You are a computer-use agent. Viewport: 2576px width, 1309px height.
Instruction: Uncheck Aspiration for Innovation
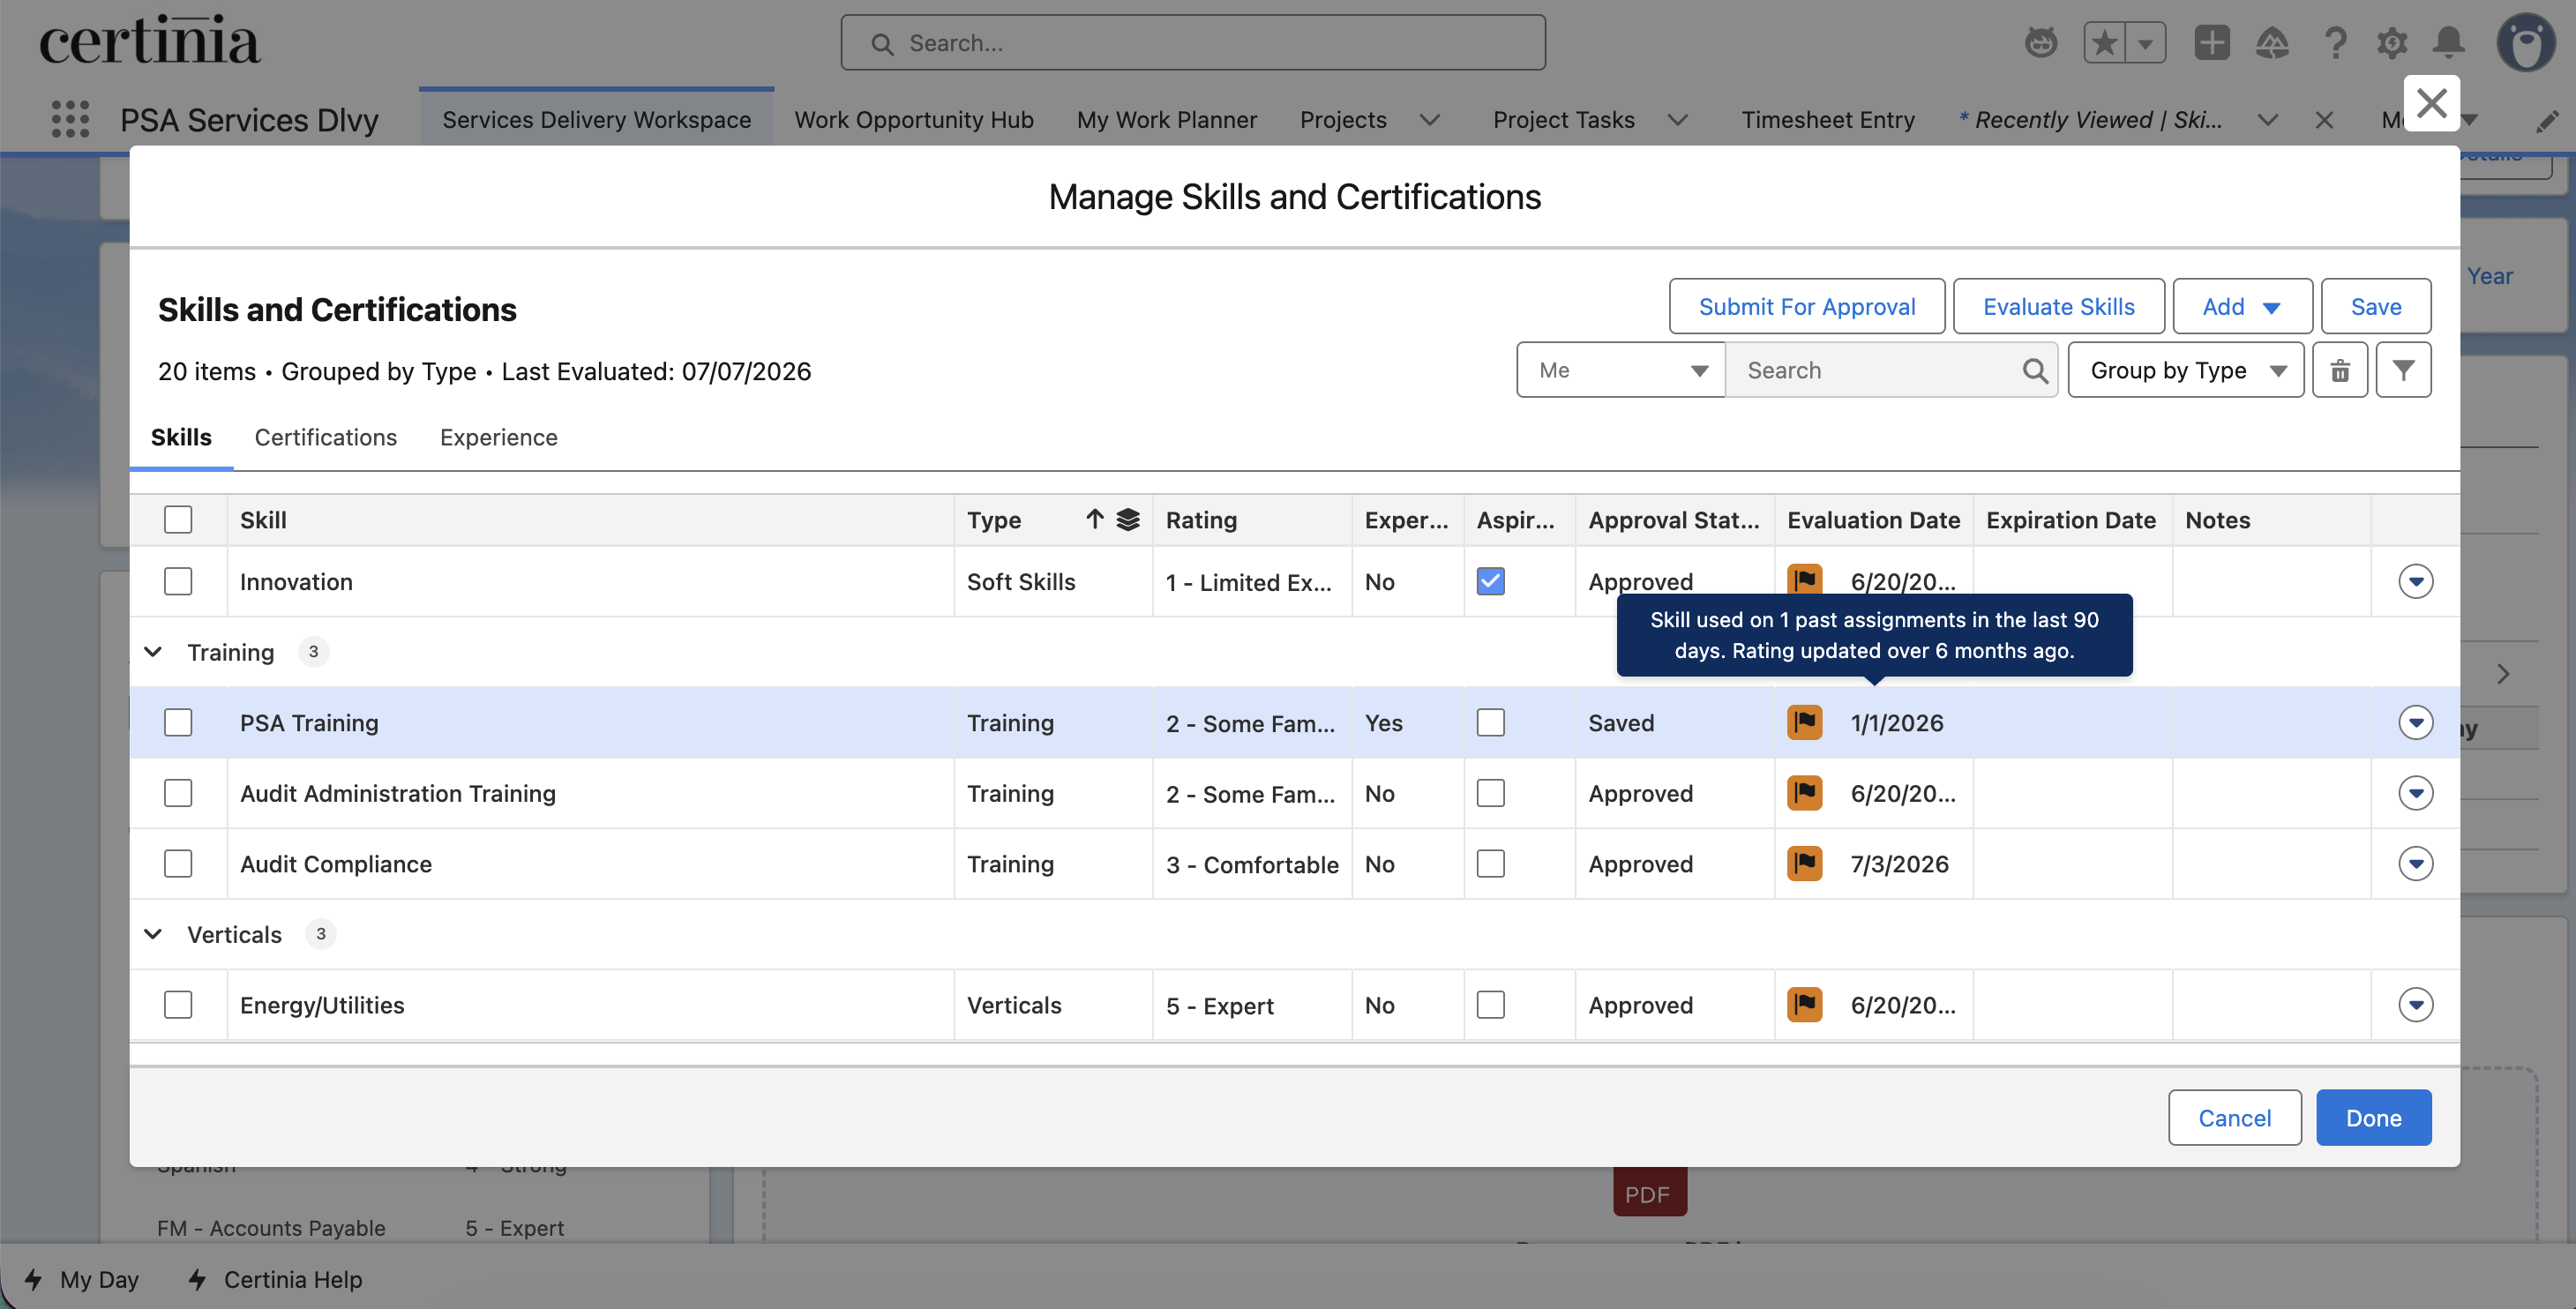1490,581
